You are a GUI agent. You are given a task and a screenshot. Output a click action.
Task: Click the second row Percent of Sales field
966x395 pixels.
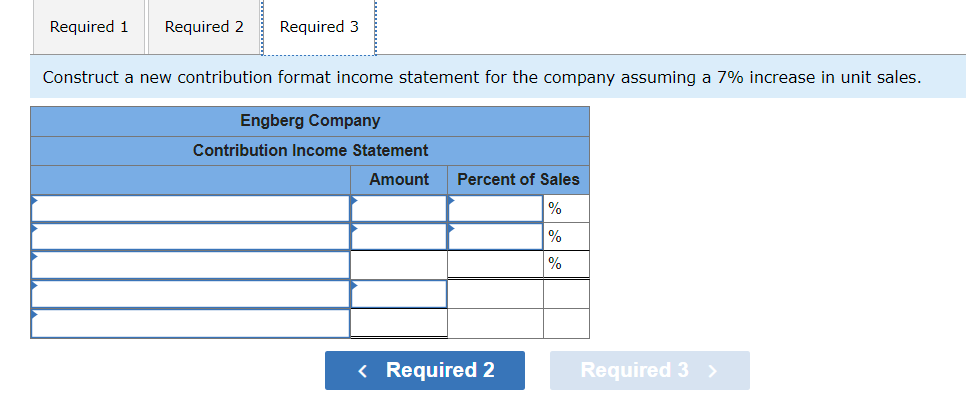coord(495,237)
